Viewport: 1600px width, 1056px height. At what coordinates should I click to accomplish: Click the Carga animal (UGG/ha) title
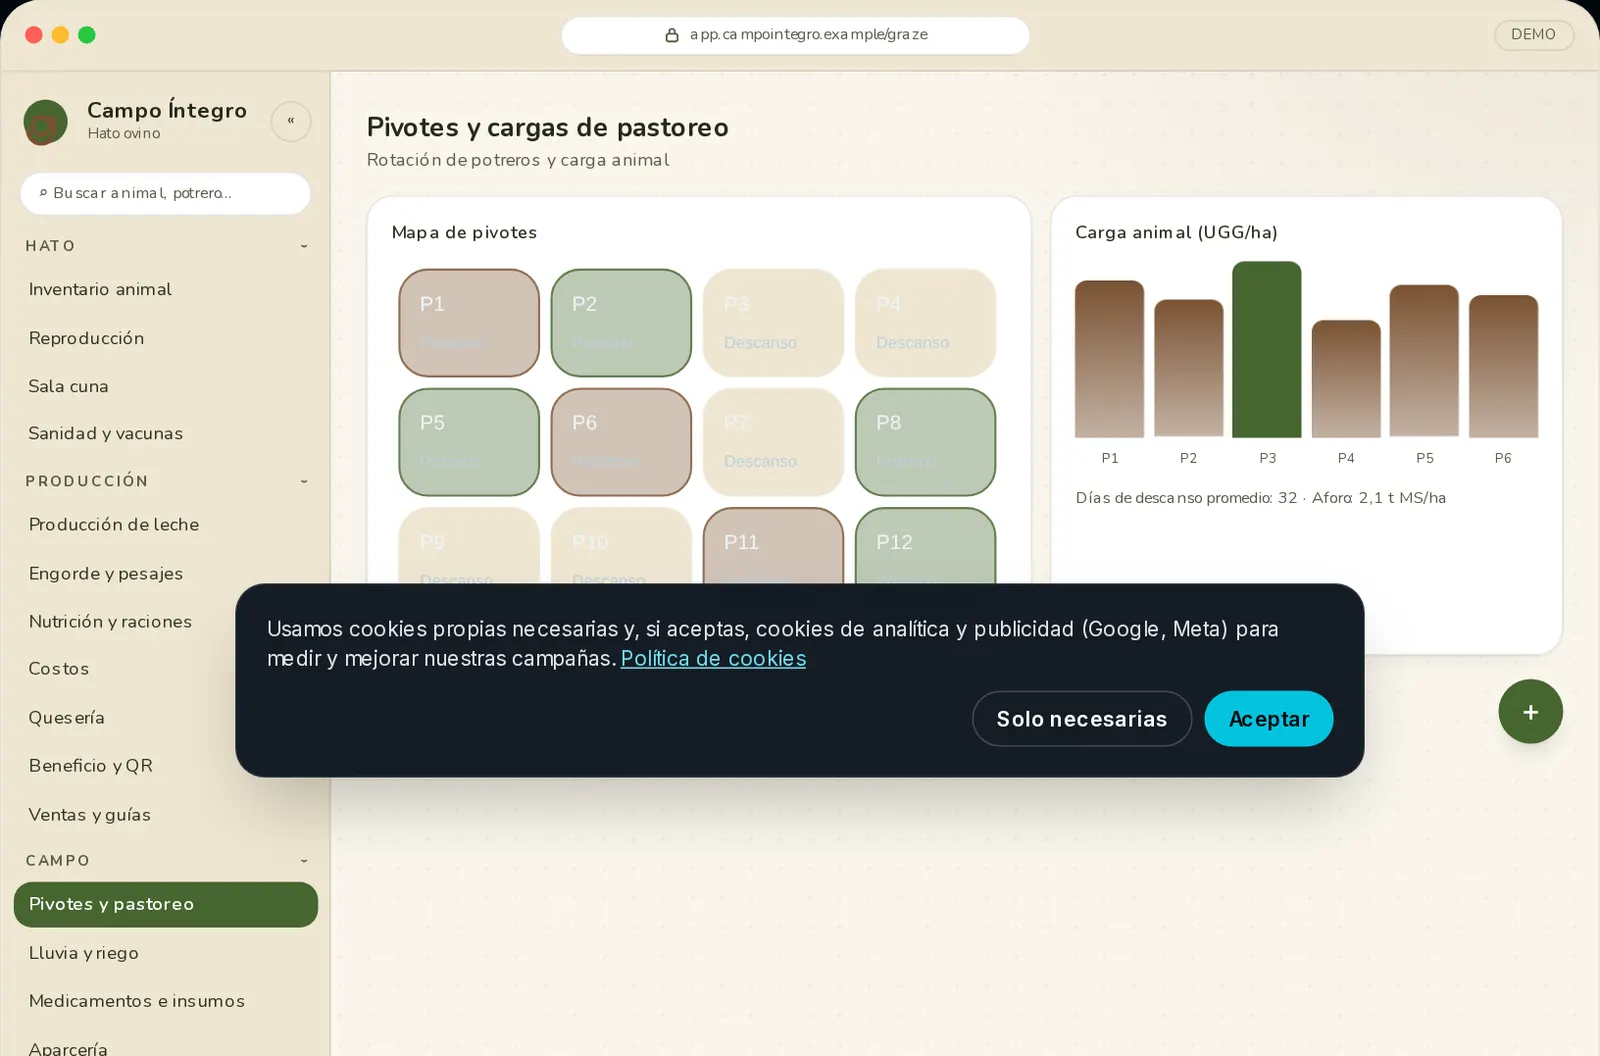point(1176,232)
